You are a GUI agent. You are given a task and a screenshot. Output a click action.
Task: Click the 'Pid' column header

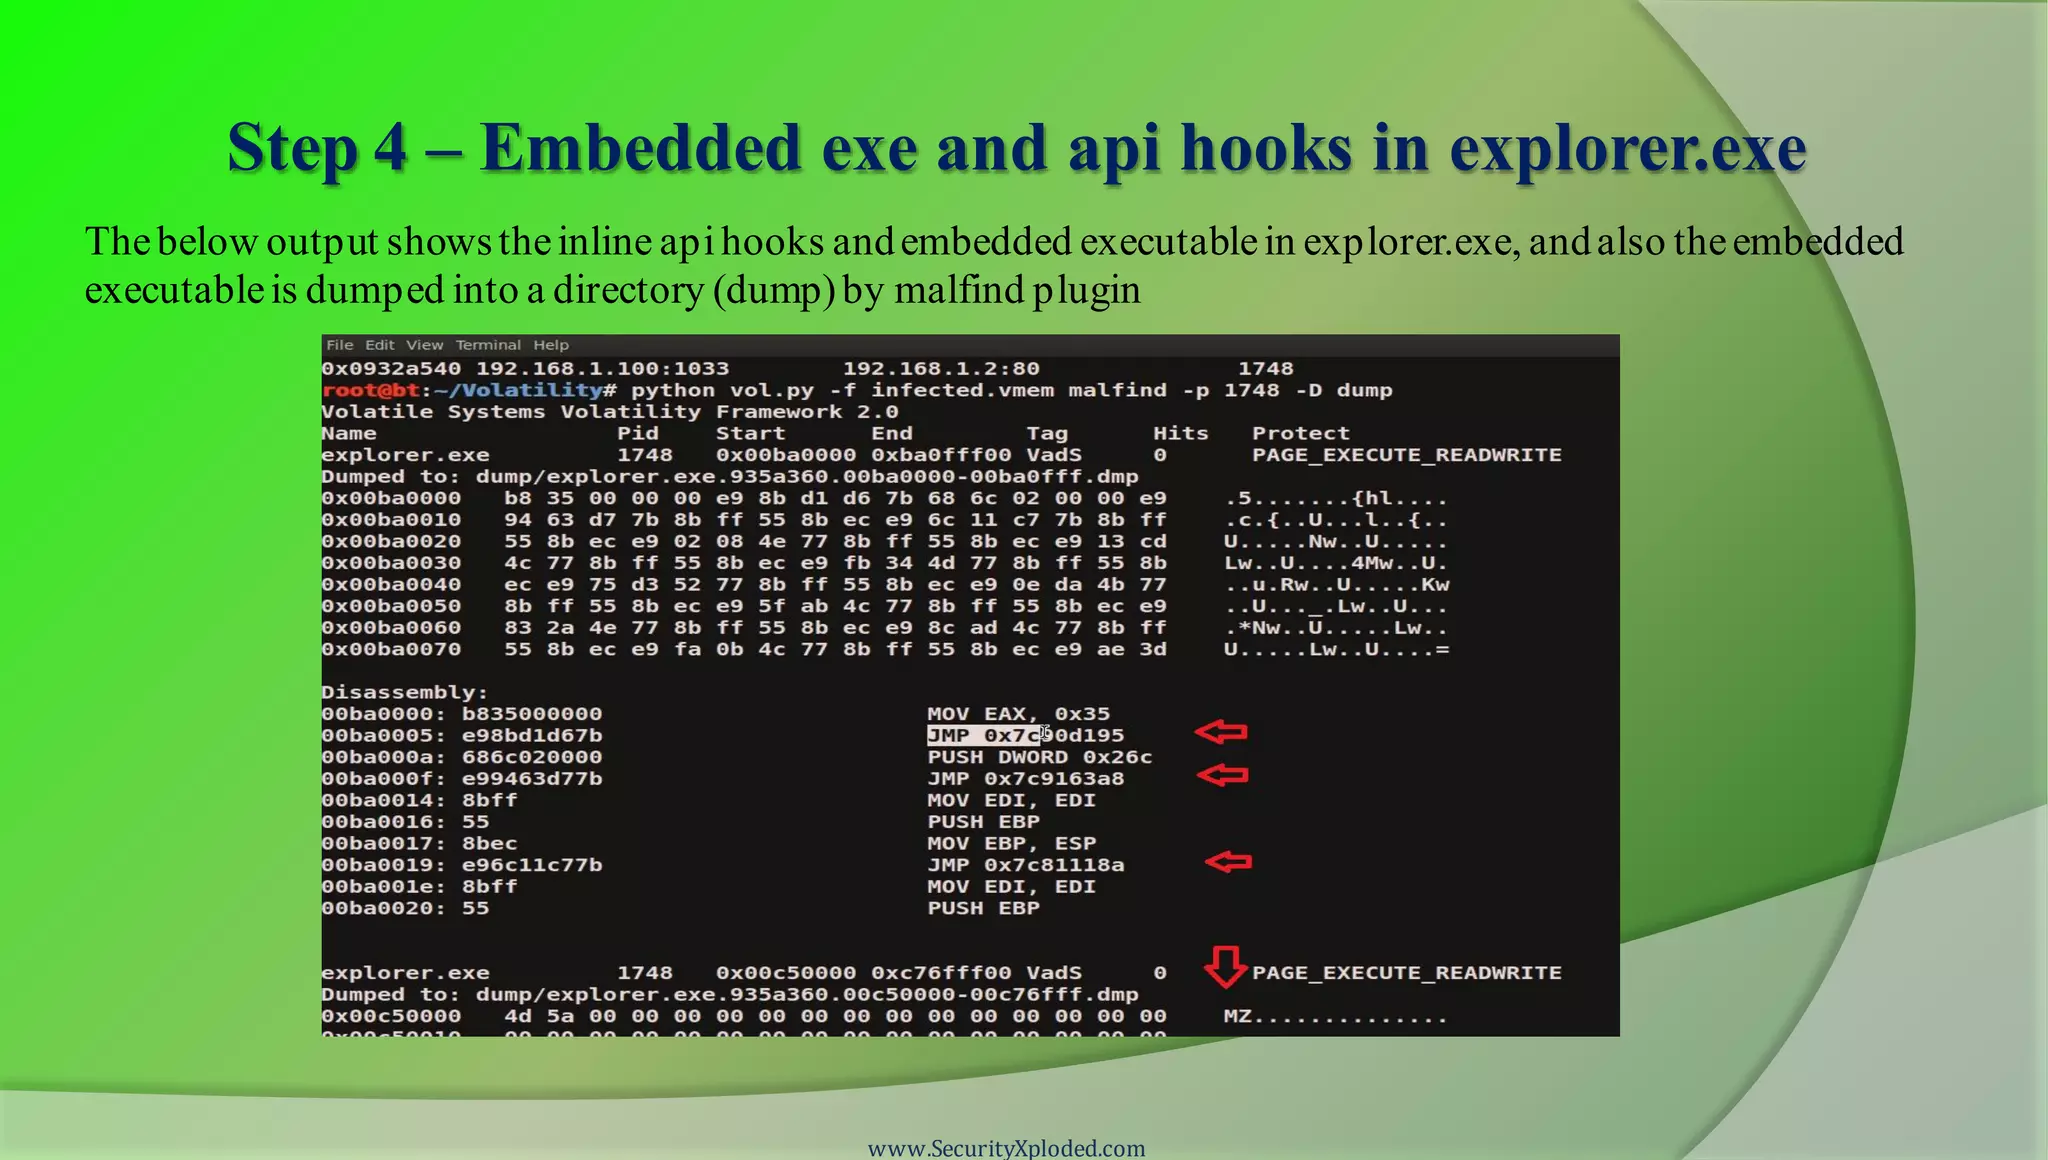(638, 434)
